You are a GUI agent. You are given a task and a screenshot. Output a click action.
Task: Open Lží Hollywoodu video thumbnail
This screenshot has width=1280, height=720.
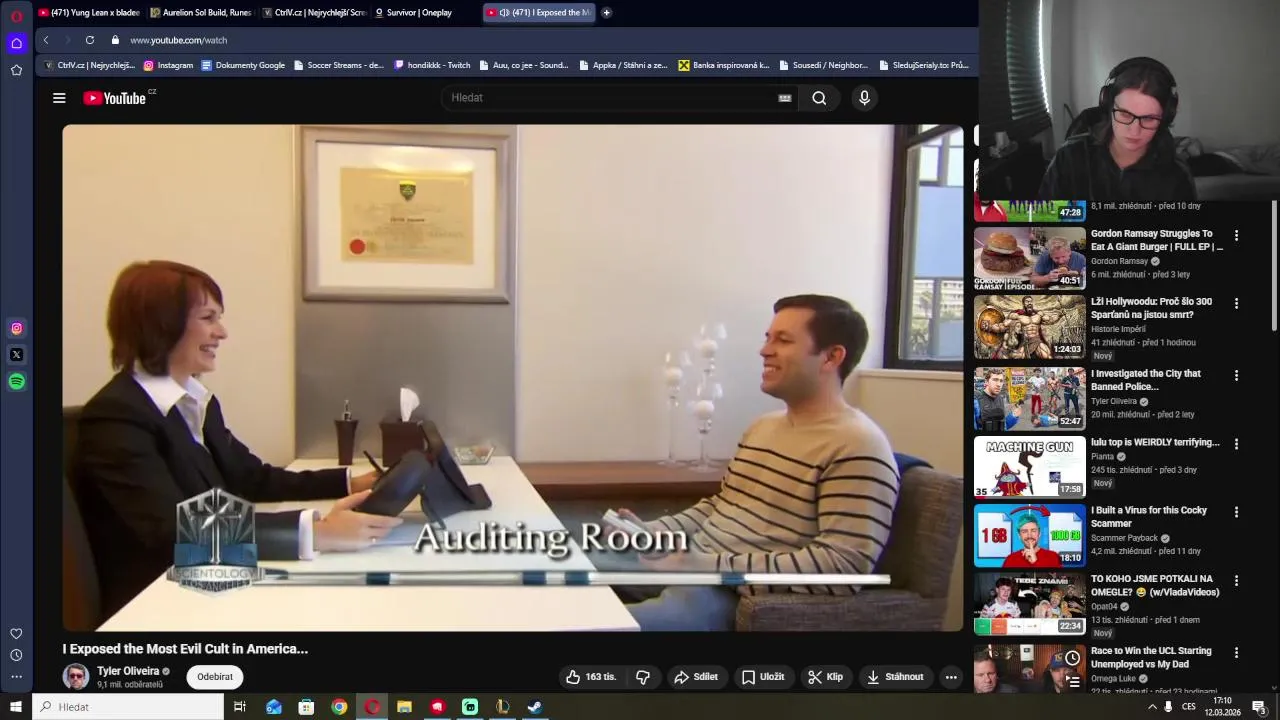click(1030, 327)
